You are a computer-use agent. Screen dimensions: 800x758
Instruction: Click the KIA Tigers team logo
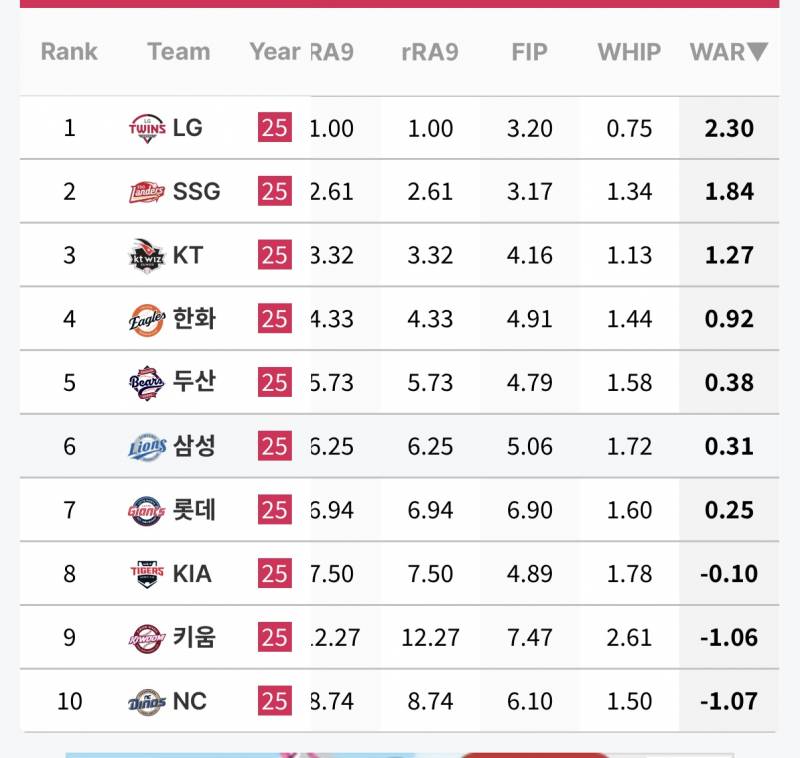click(x=147, y=574)
